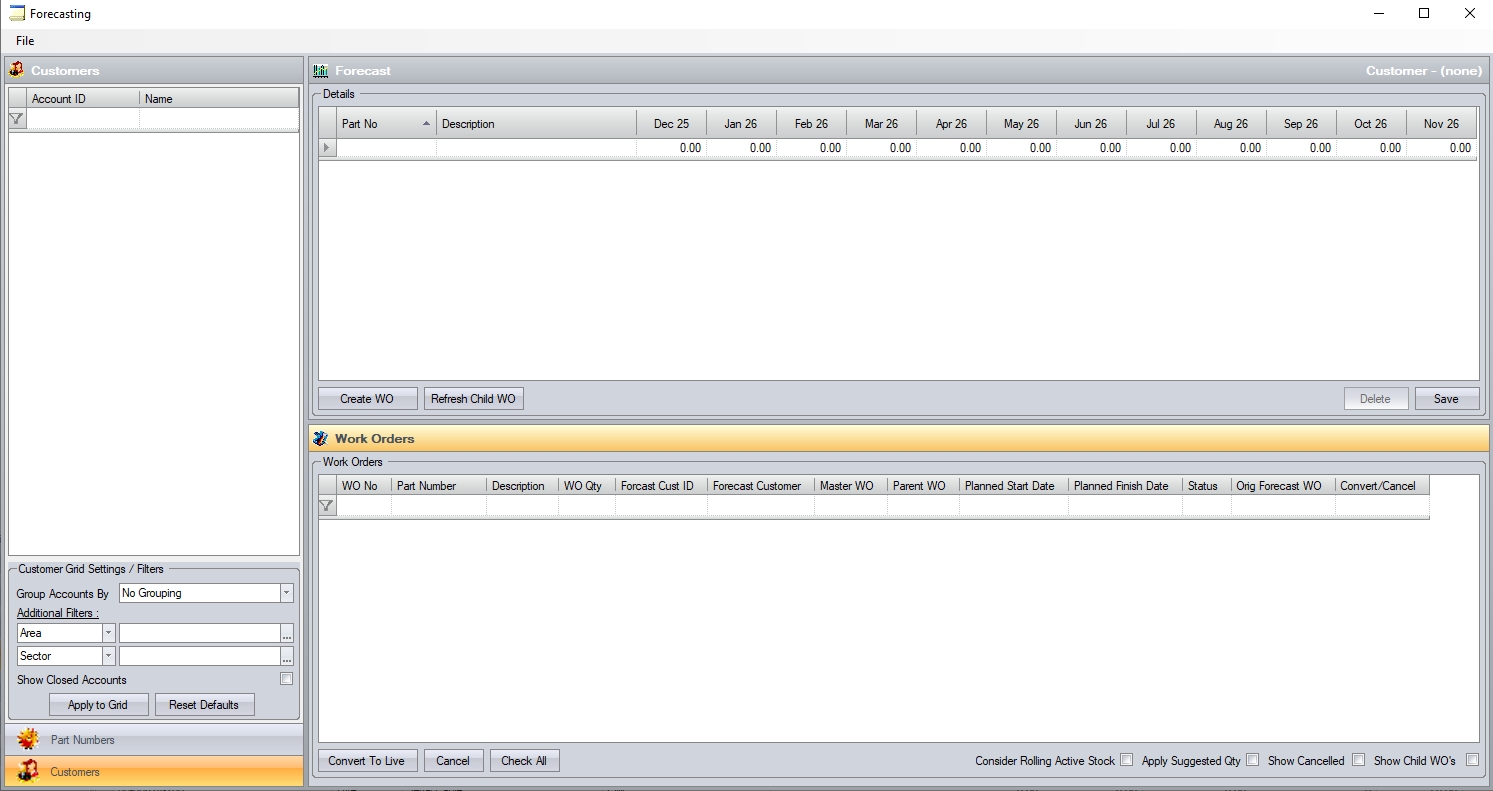Open the browse ellipsis button beside the Sector filter
Screen dimensions: 1493x791
pos(287,656)
